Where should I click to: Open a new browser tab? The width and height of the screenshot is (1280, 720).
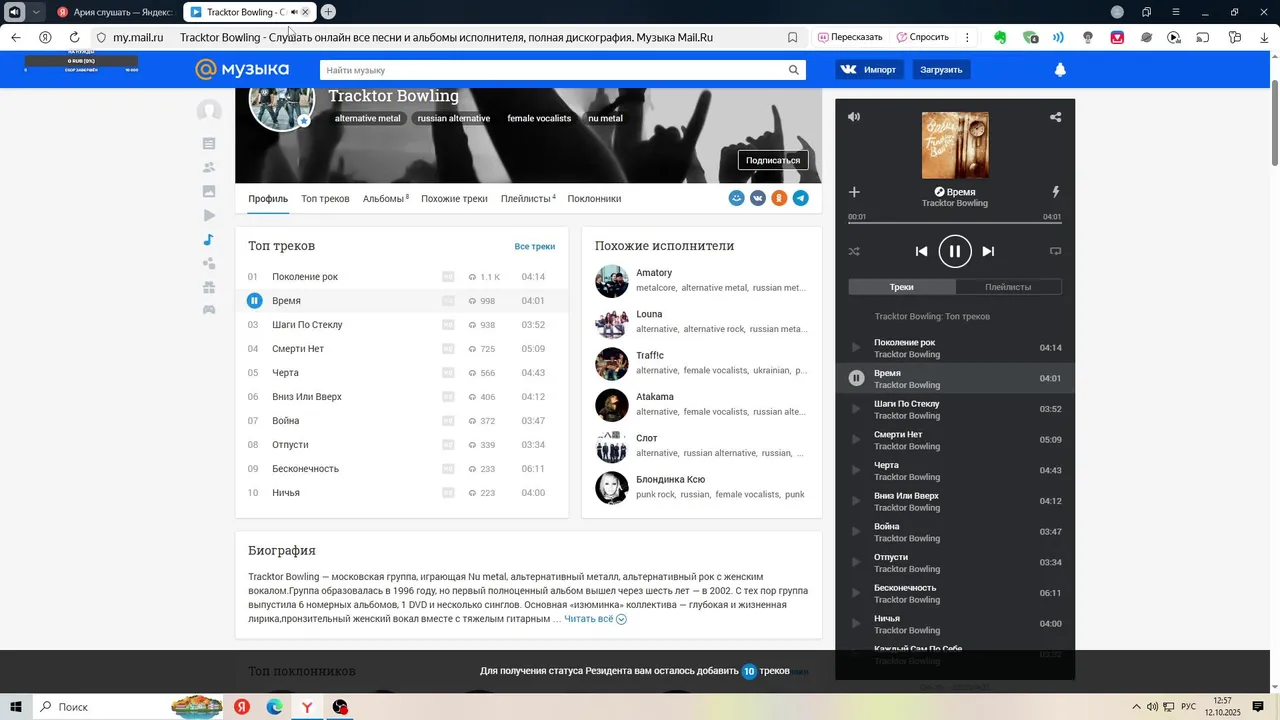pyautogui.click(x=328, y=12)
